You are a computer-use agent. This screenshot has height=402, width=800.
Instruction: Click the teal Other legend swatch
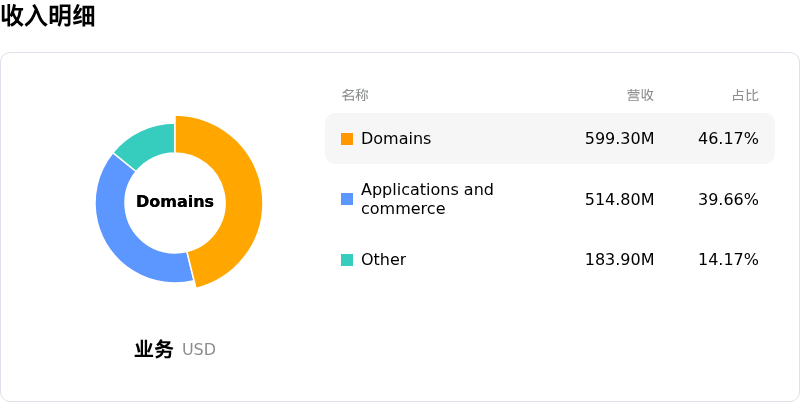click(347, 260)
